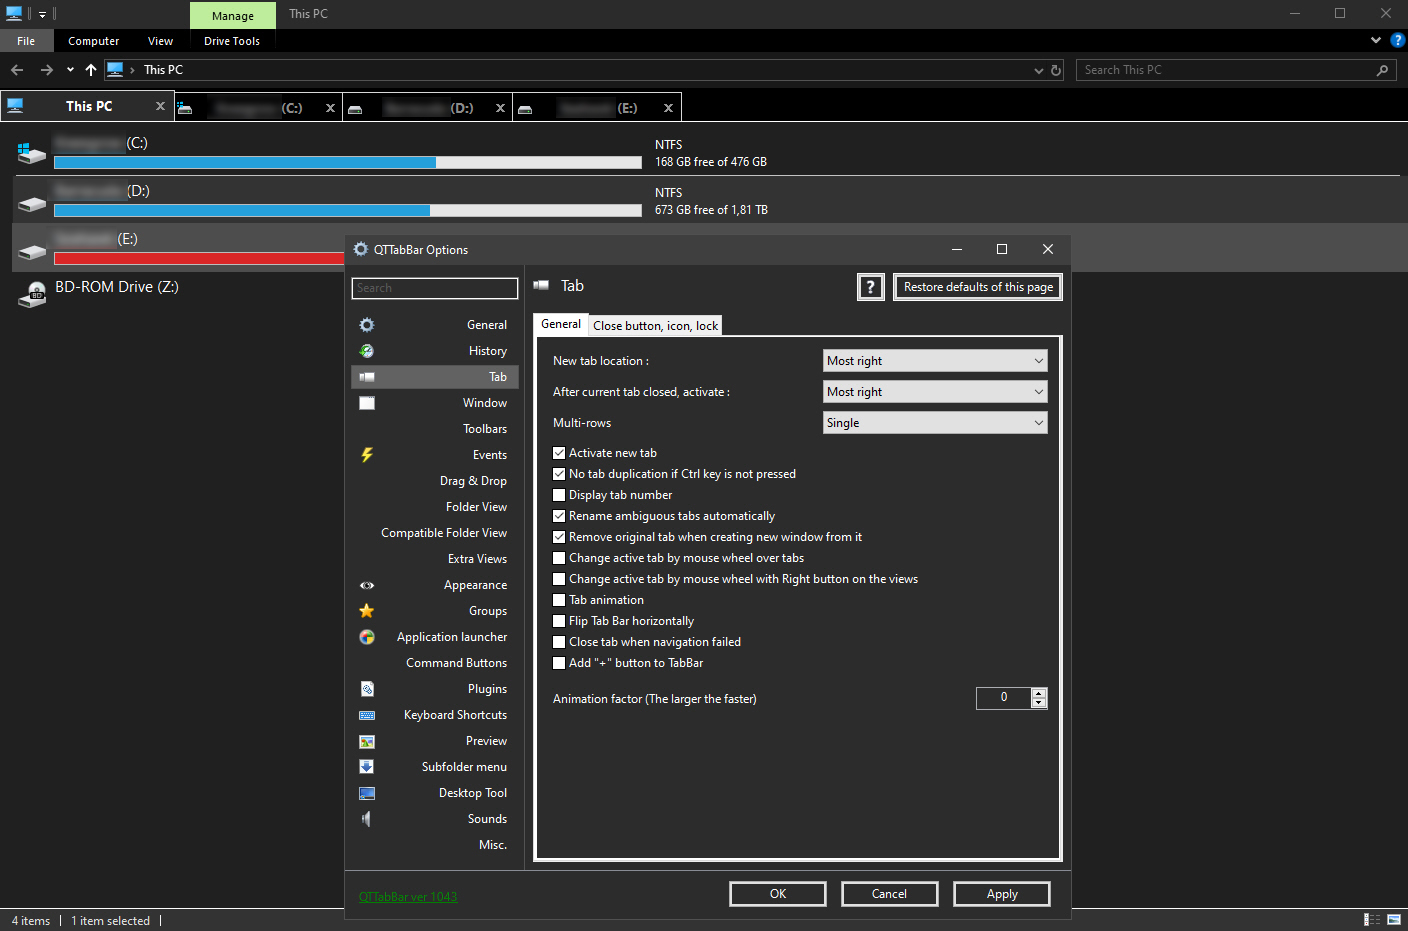Open the Multi-rows dropdown
Screen dimensions: 1408x931
coord(935,423)
